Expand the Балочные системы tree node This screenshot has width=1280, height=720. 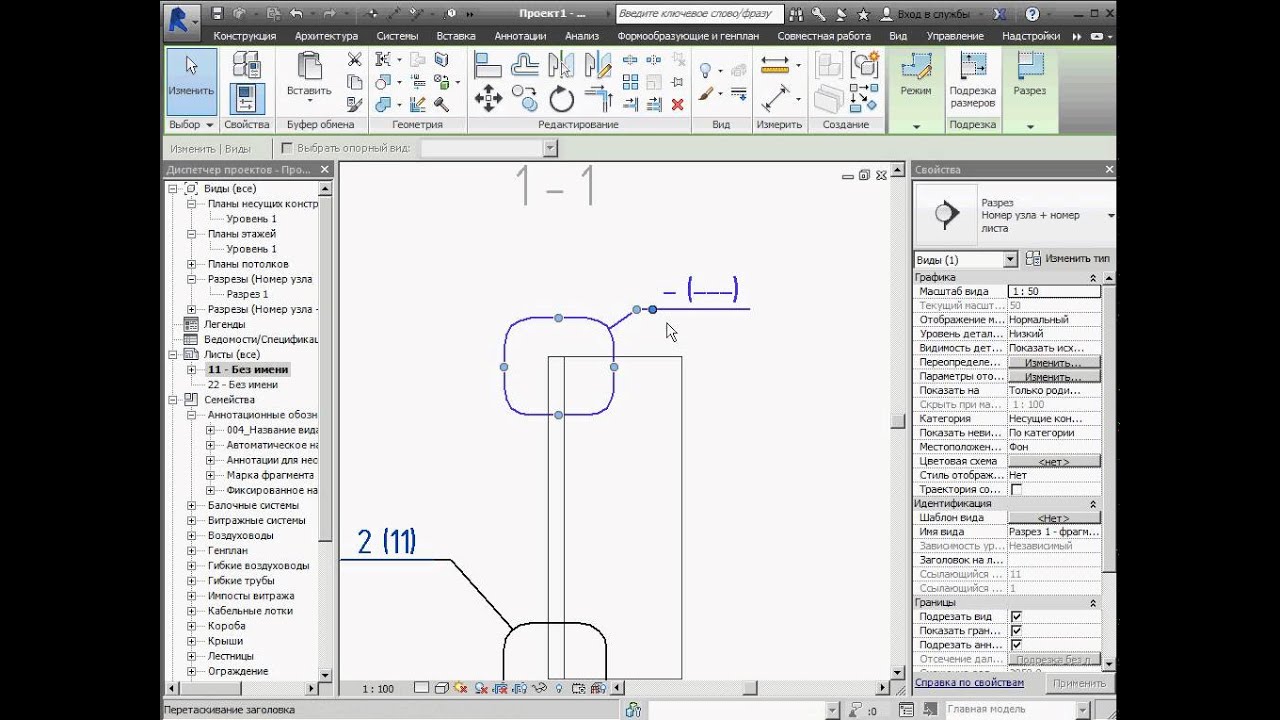coord(191,505)
